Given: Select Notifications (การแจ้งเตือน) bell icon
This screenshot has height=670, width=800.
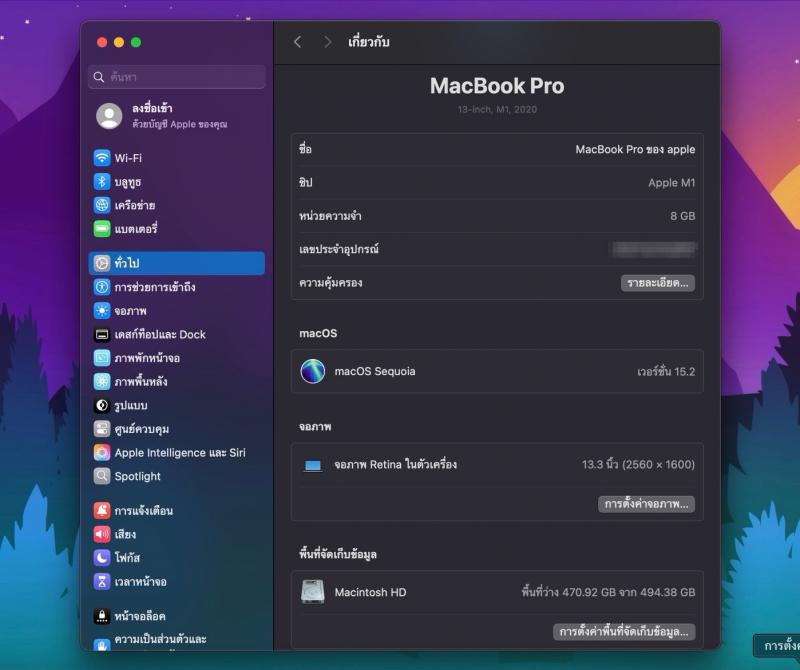Looking at the screenshot, I should click(x=102, y=510).
